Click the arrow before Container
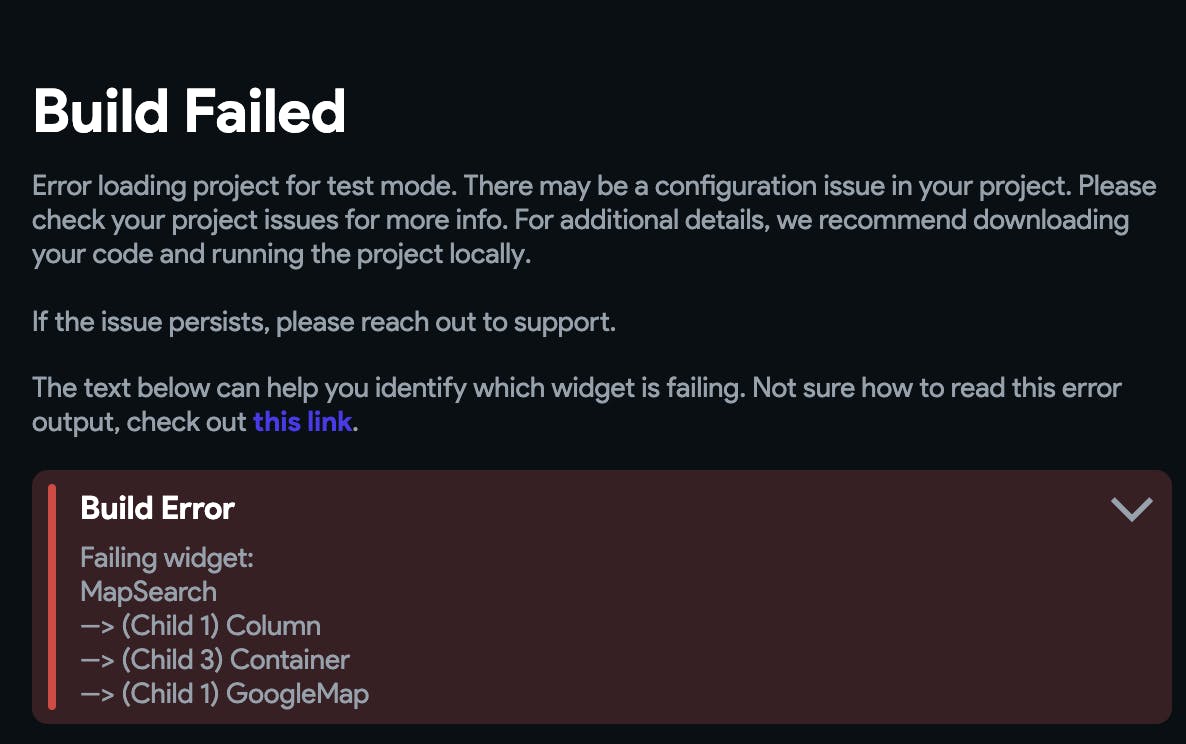This screenshot has width=1186, height=744. [97, 661]
